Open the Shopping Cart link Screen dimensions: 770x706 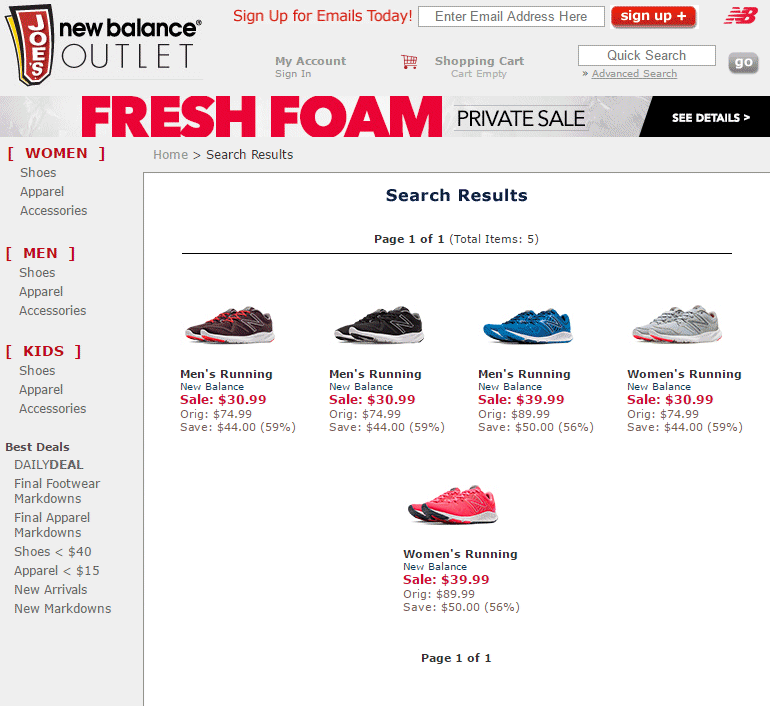click(x=479, y=61)
